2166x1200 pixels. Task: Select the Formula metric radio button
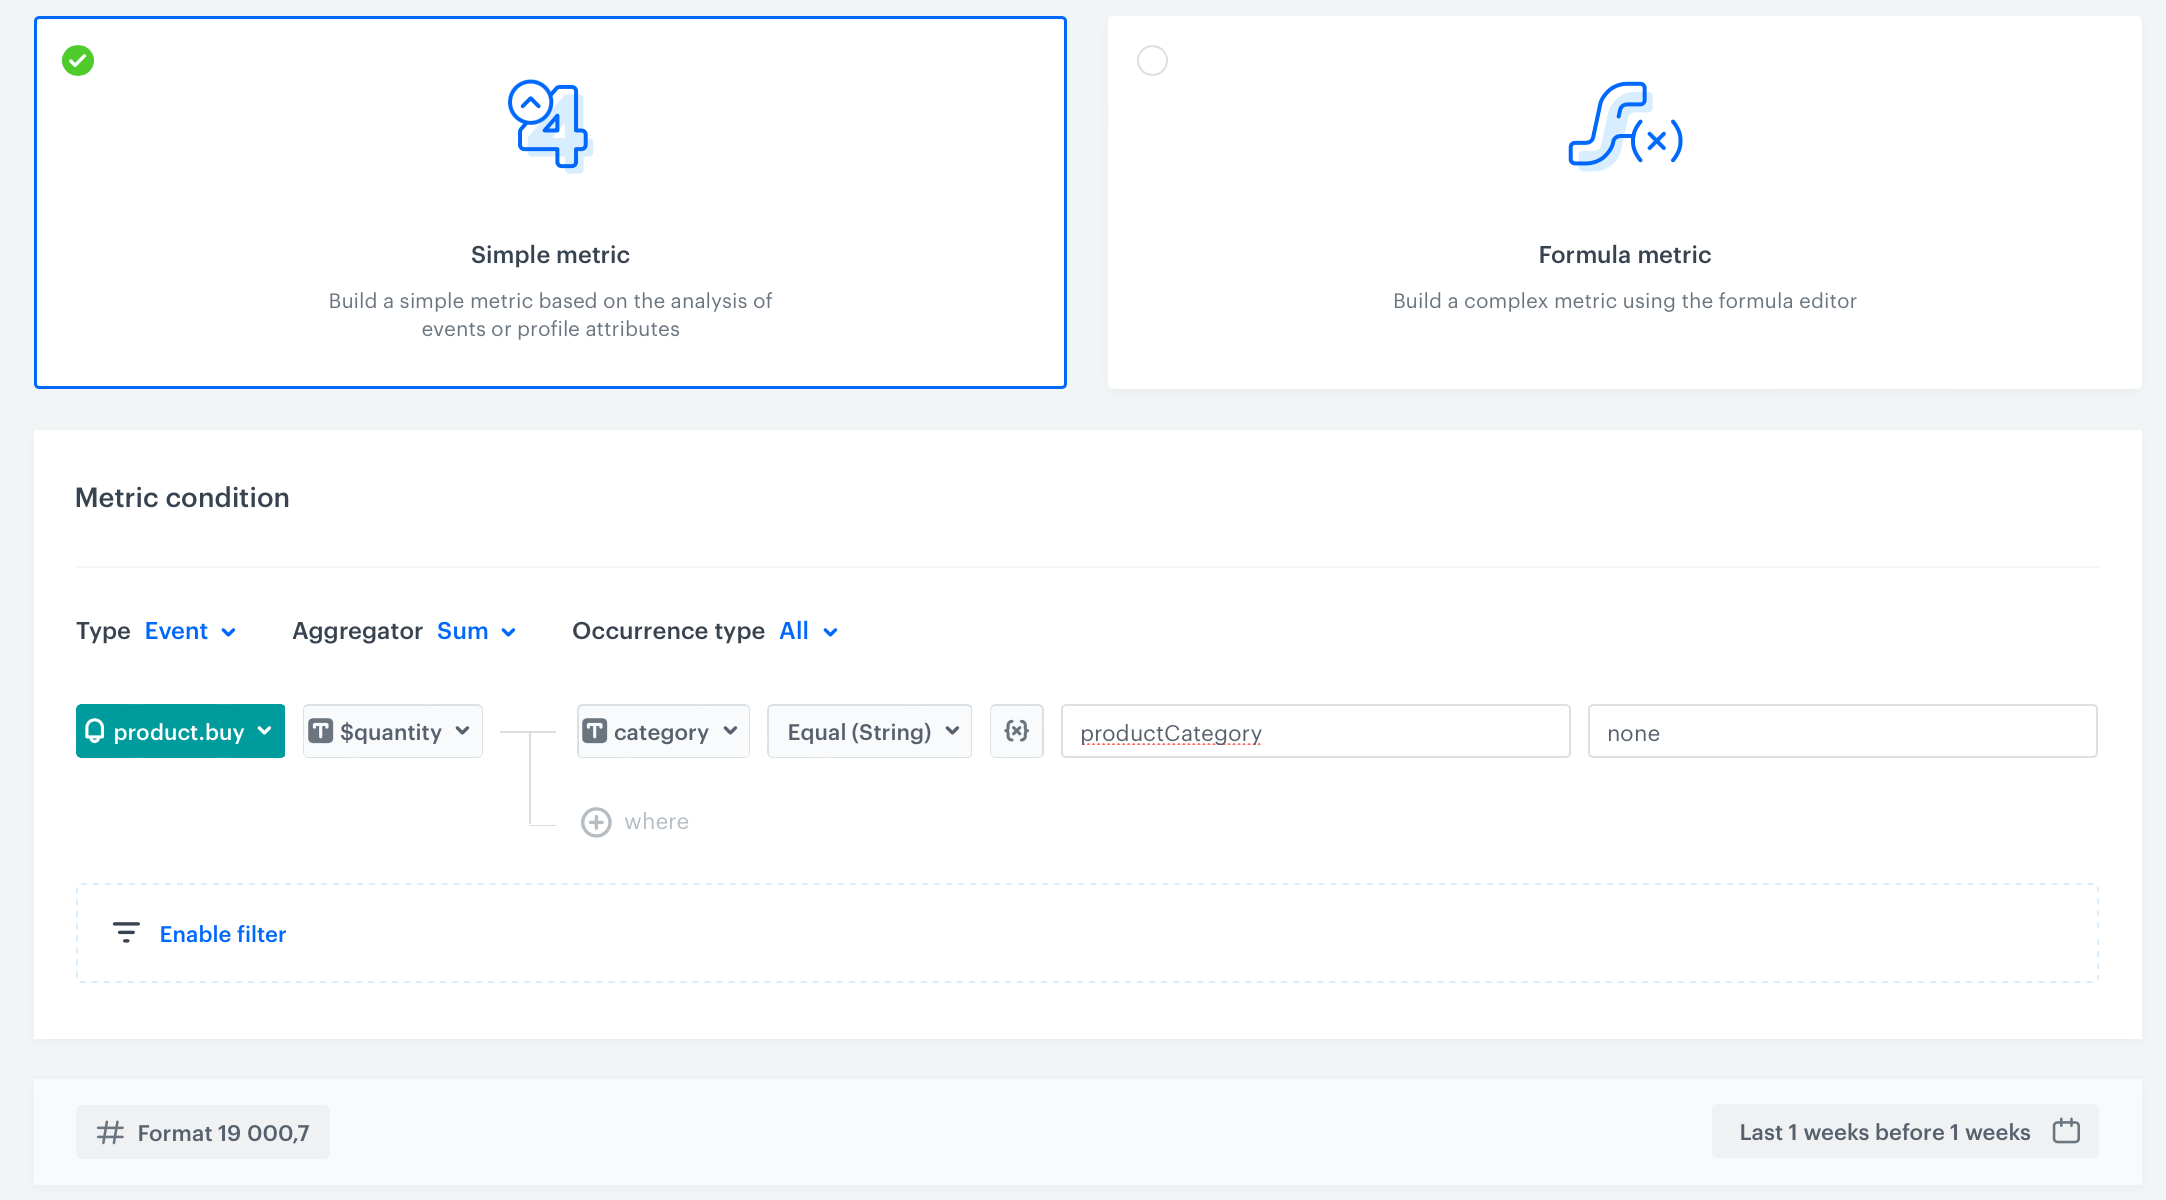1152,61
